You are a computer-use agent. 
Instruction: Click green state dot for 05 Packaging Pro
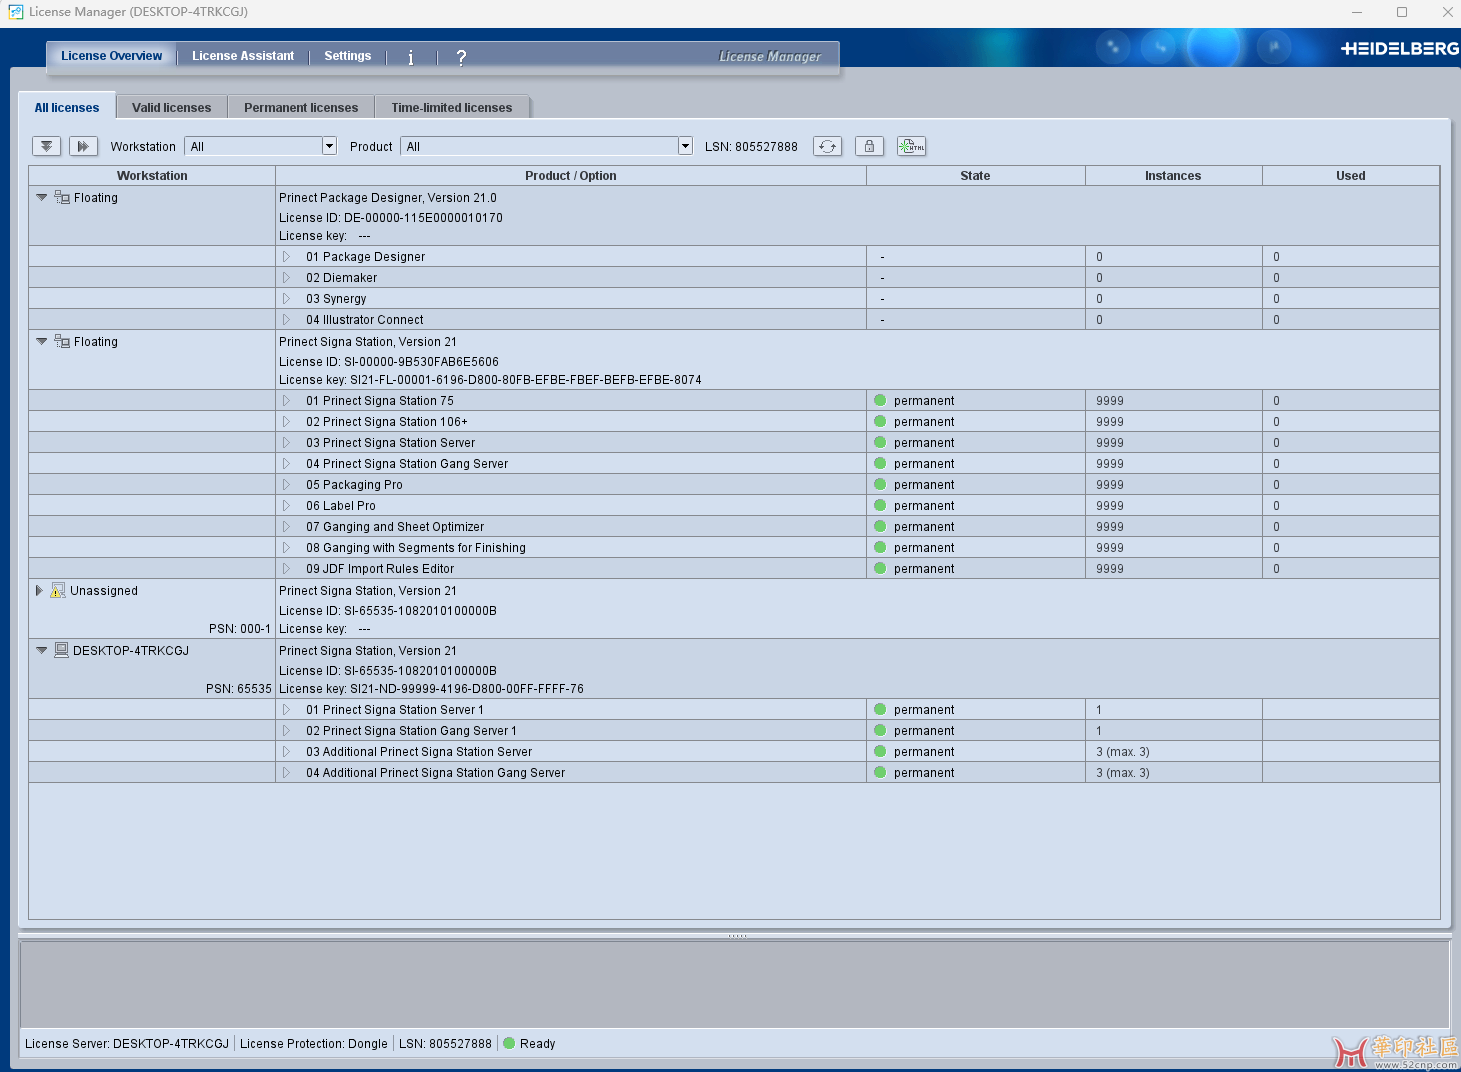point(880,484)
